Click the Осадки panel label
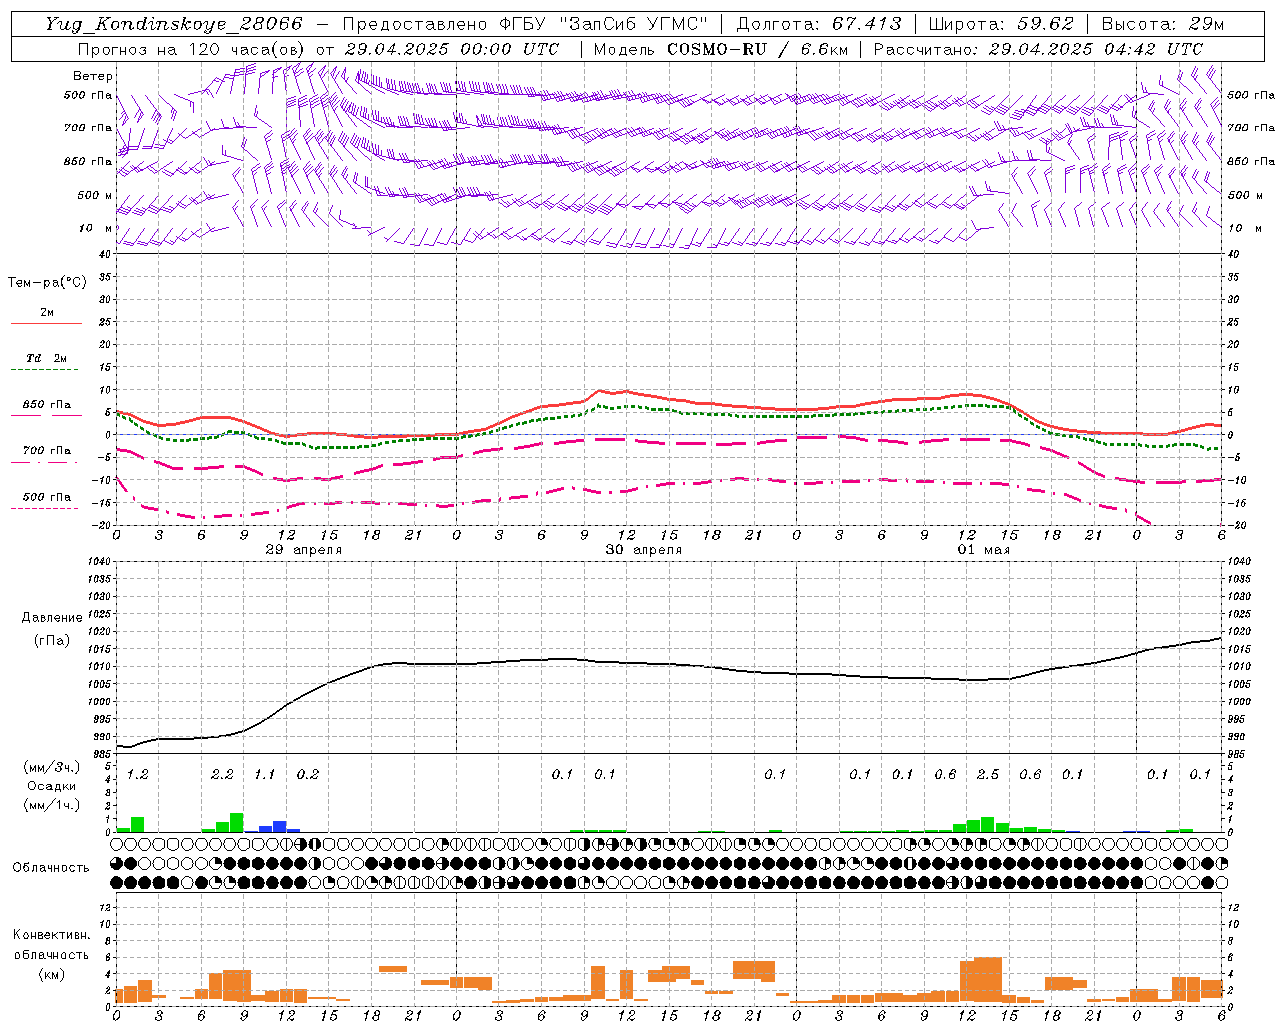This screenshot has height=1024, width=1280. pos(51,786)
